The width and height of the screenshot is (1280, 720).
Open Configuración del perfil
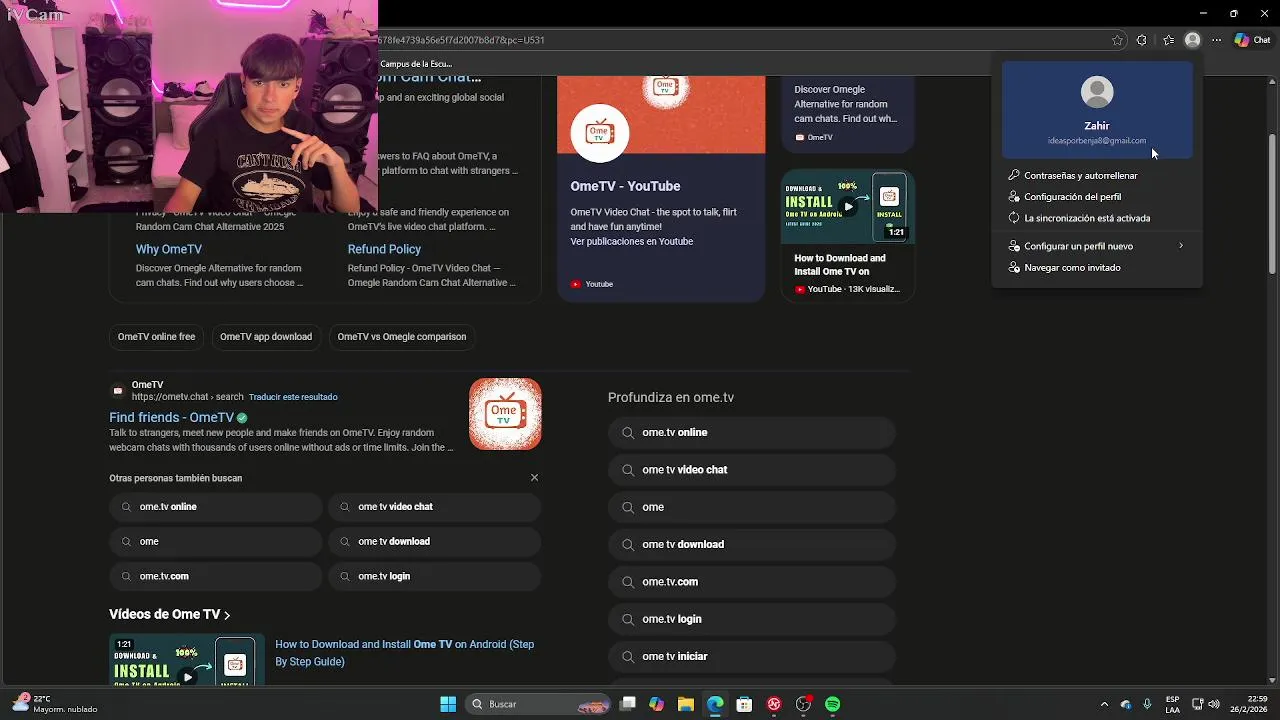tap(1097, 197)
